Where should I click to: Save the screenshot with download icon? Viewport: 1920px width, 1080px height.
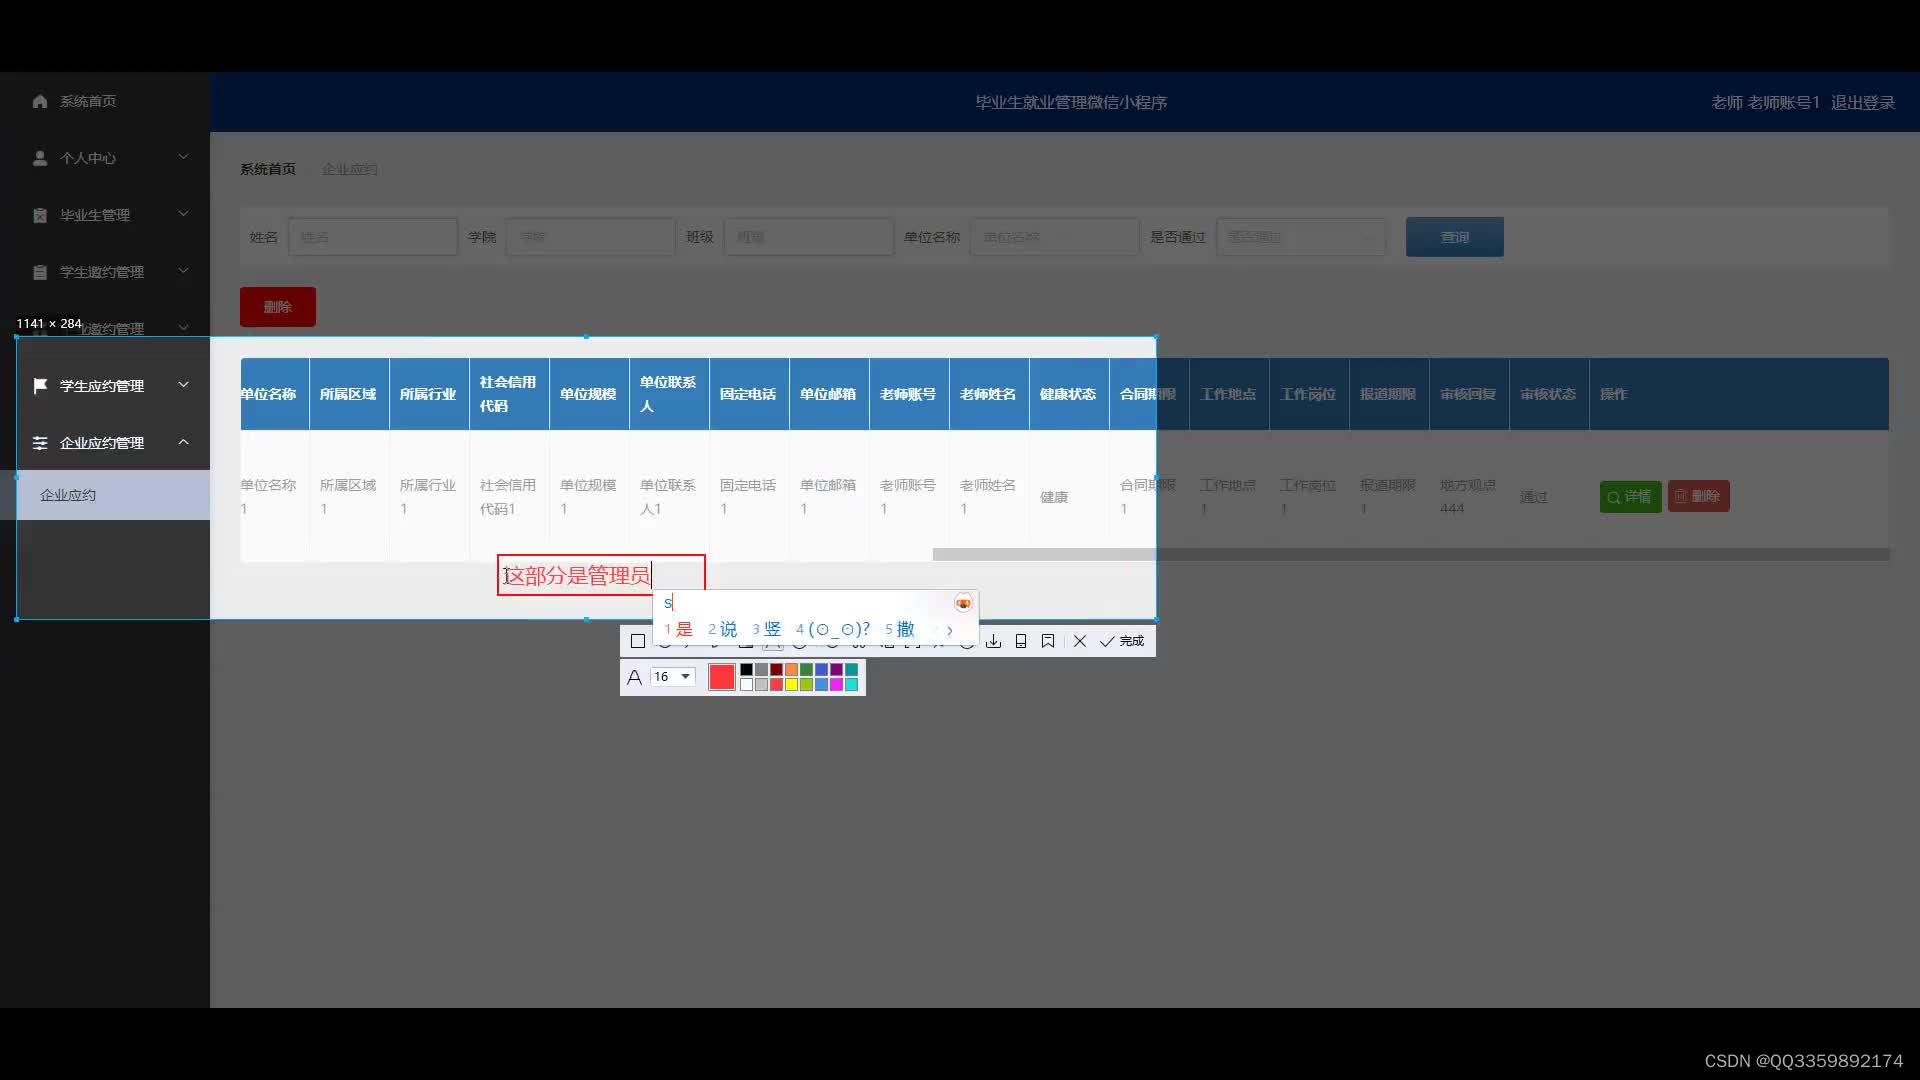tap(993, 641)
